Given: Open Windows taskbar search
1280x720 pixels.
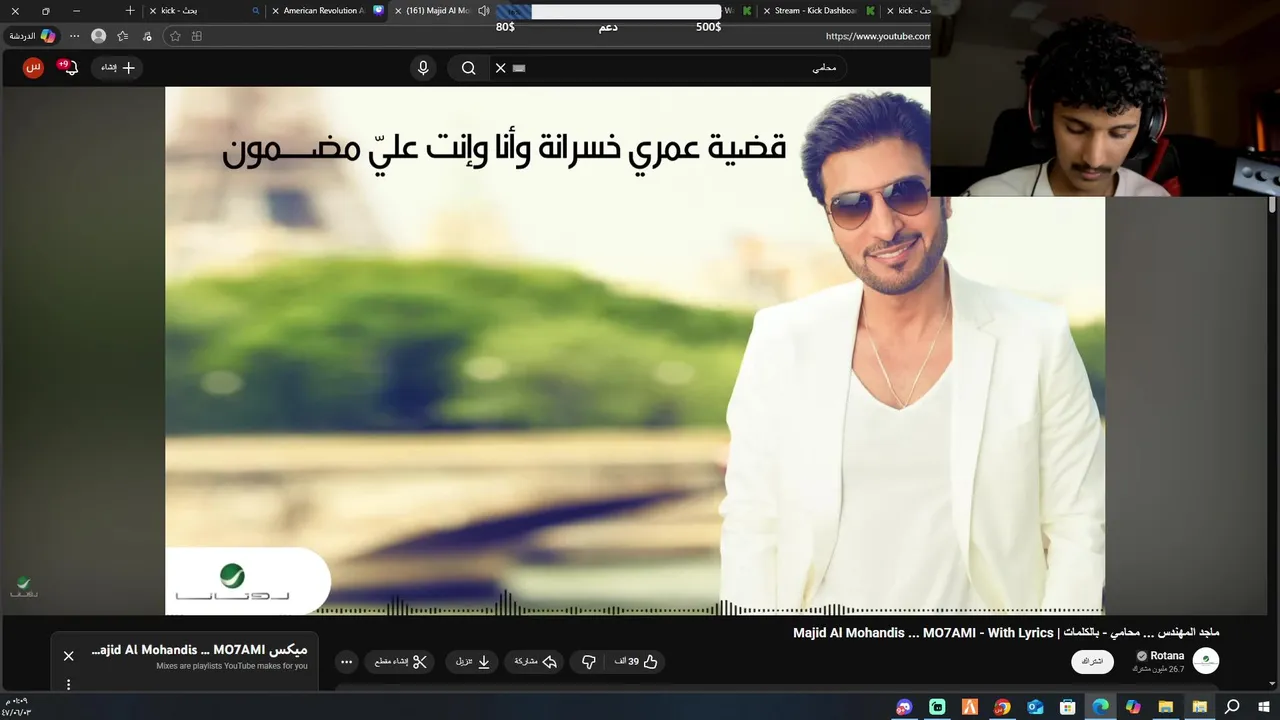Looking at the screenshot, I should tap(1232, 707).
